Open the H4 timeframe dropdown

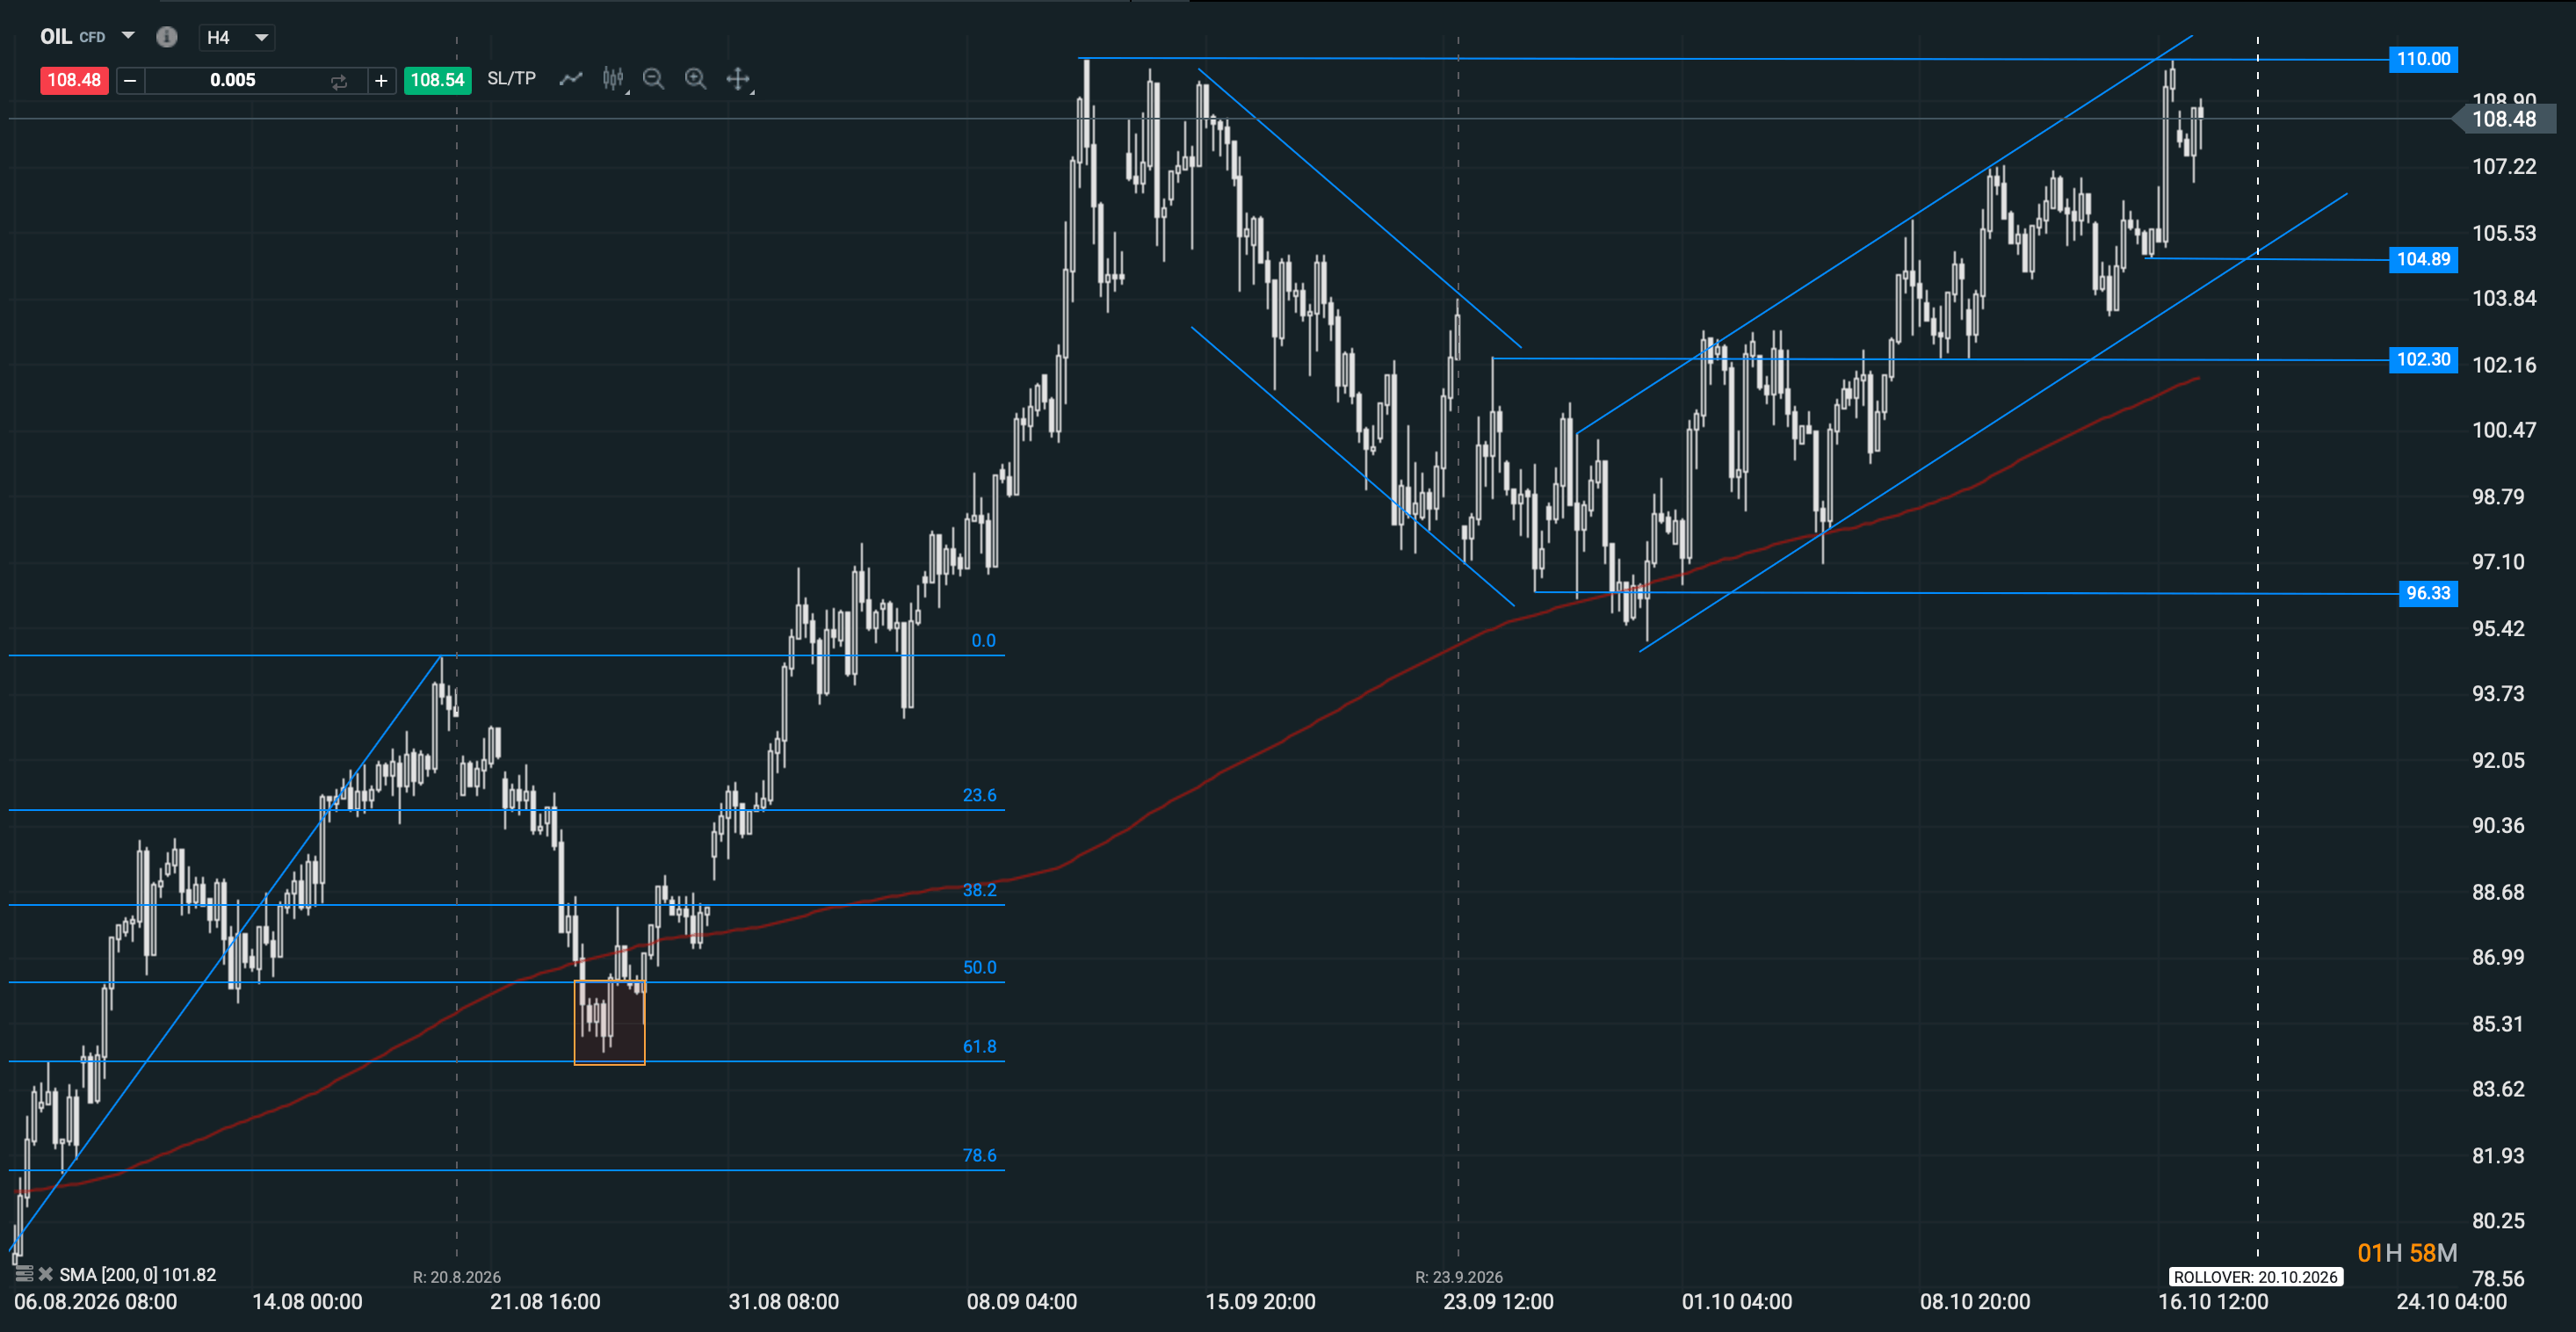click(237, 37)
